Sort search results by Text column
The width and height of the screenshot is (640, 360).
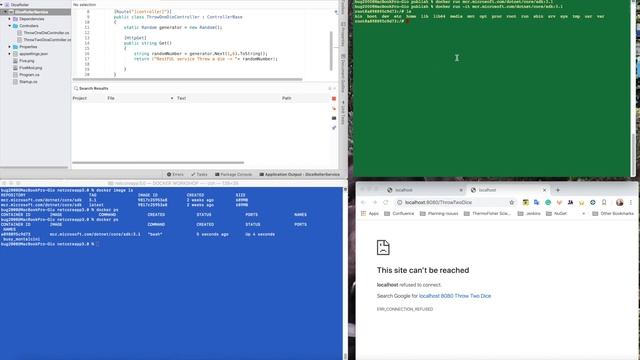point(181,98)
